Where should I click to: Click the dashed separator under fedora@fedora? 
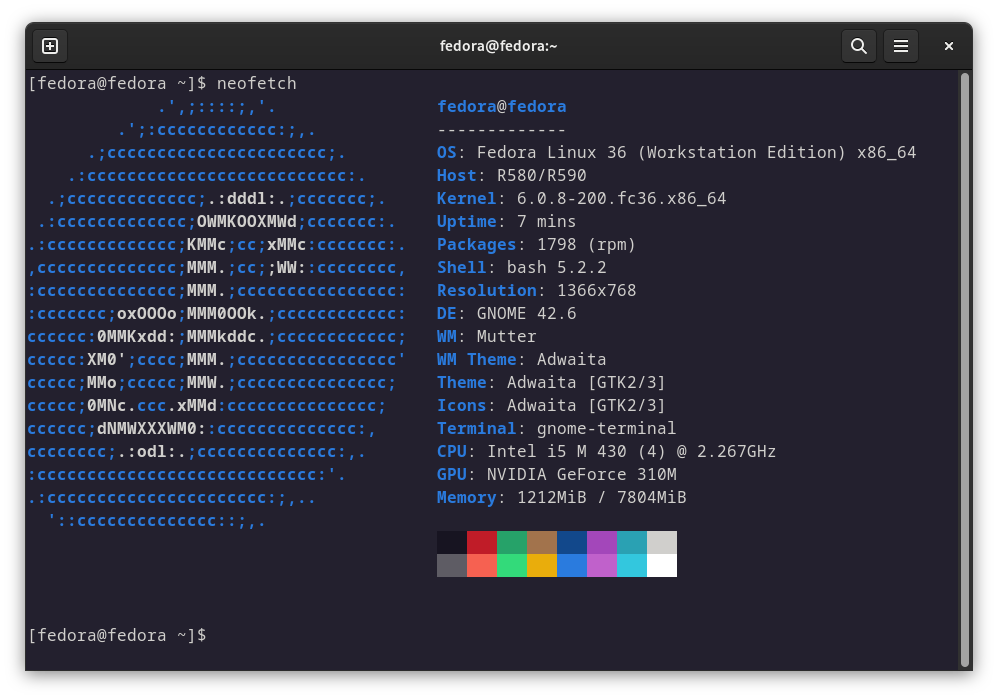click(x=502, y=130)
